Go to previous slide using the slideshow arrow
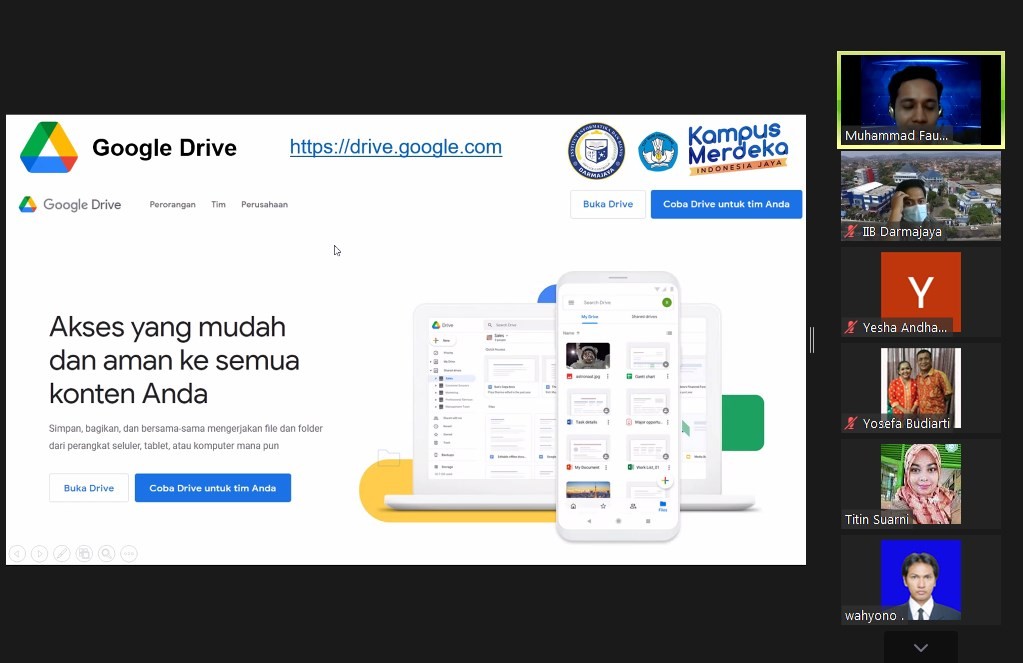Image resolution: width=1023 pixels, height=663 pixels. (x=18, y=553)
